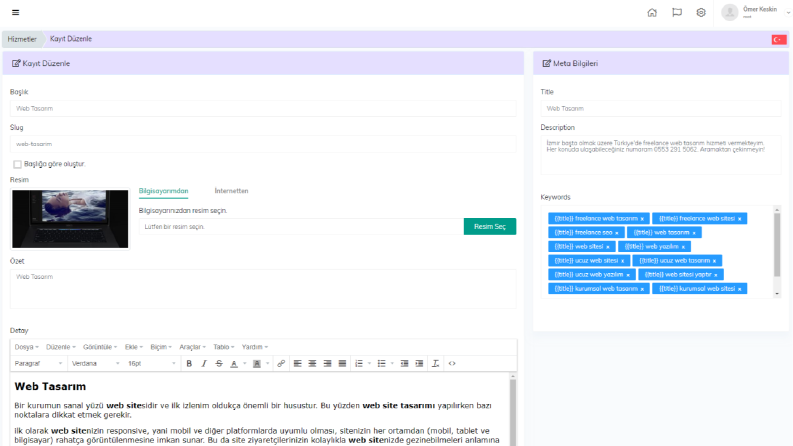Click the Başlık input field
The width and height of the screenshot is (793, 446).
point(263,109)
